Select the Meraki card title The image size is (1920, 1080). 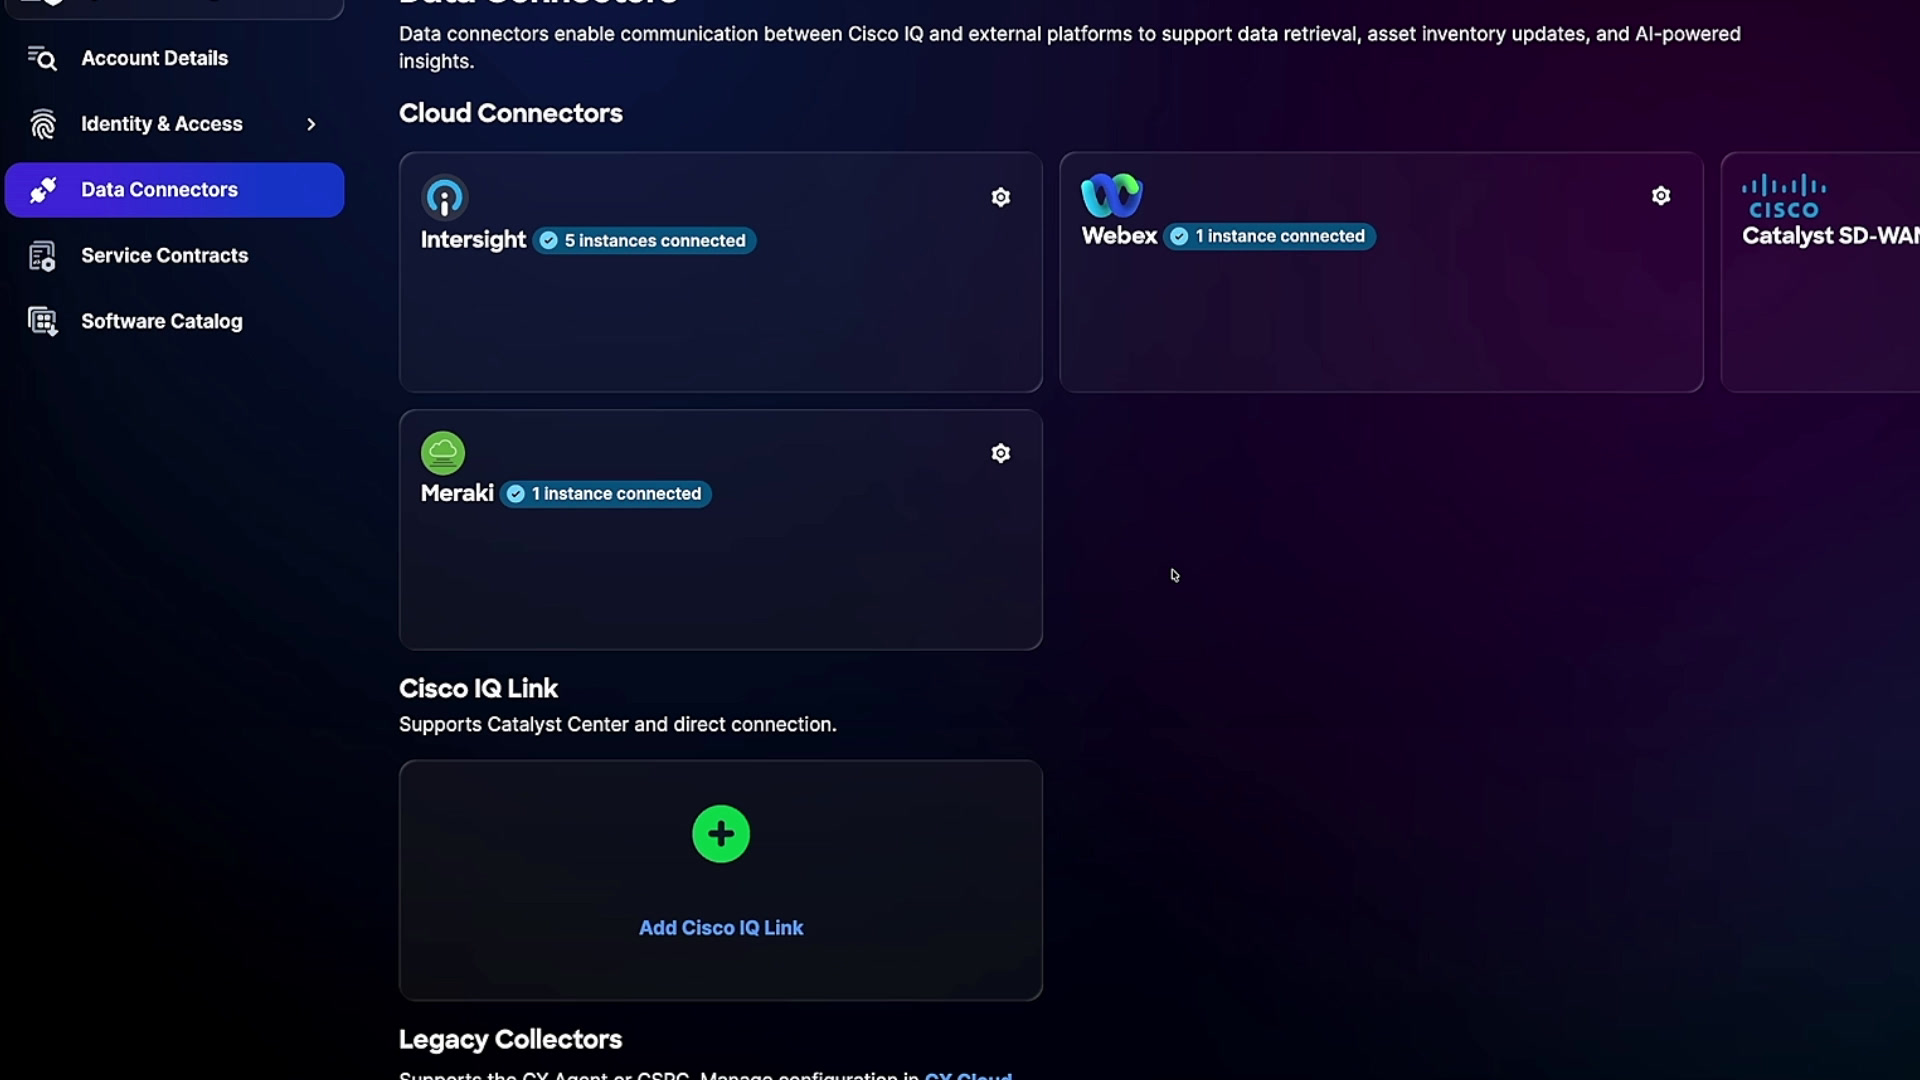click(x=457, y=493)
